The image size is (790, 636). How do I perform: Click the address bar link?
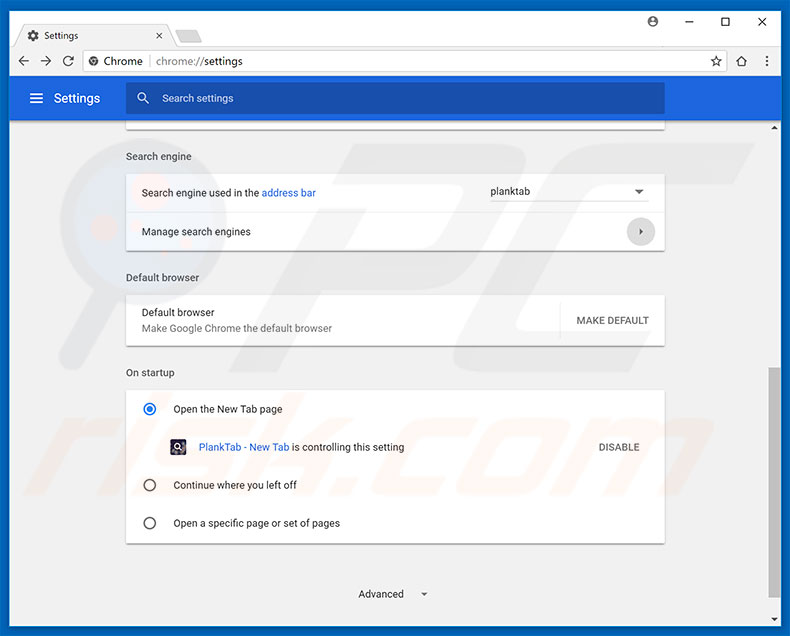point(289,193)
